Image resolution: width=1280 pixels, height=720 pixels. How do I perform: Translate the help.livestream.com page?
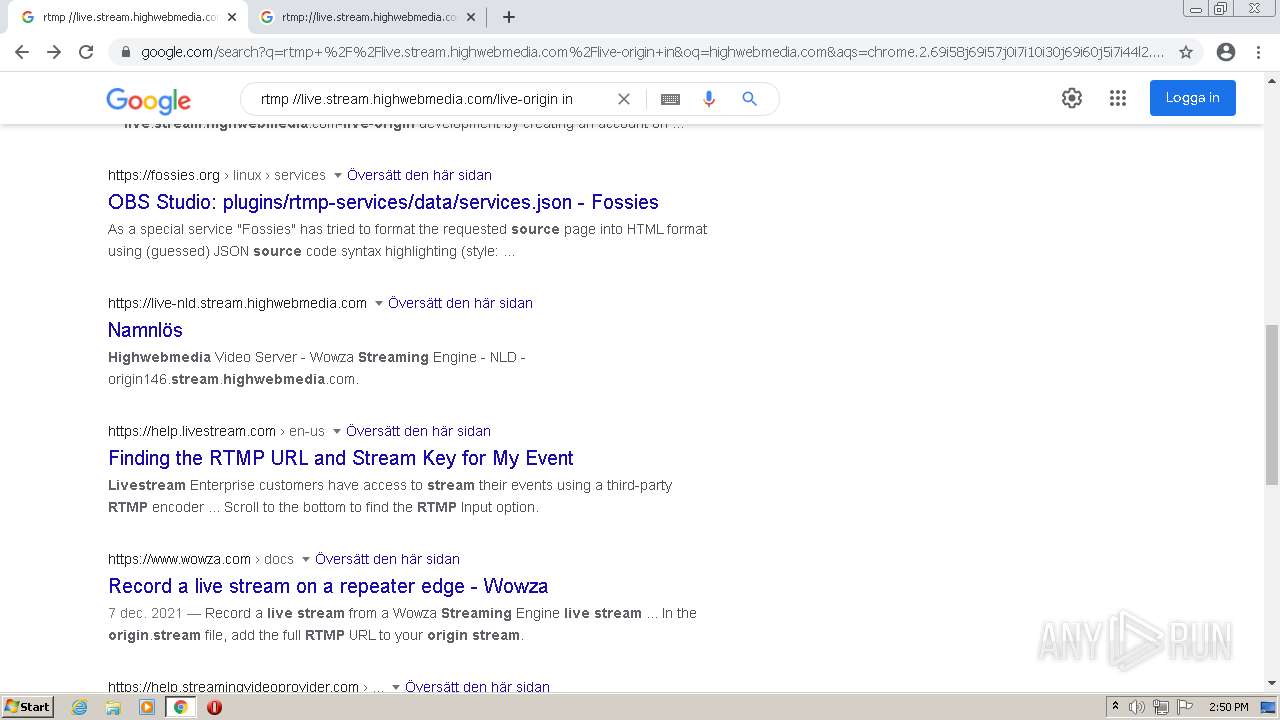point(419,431)
